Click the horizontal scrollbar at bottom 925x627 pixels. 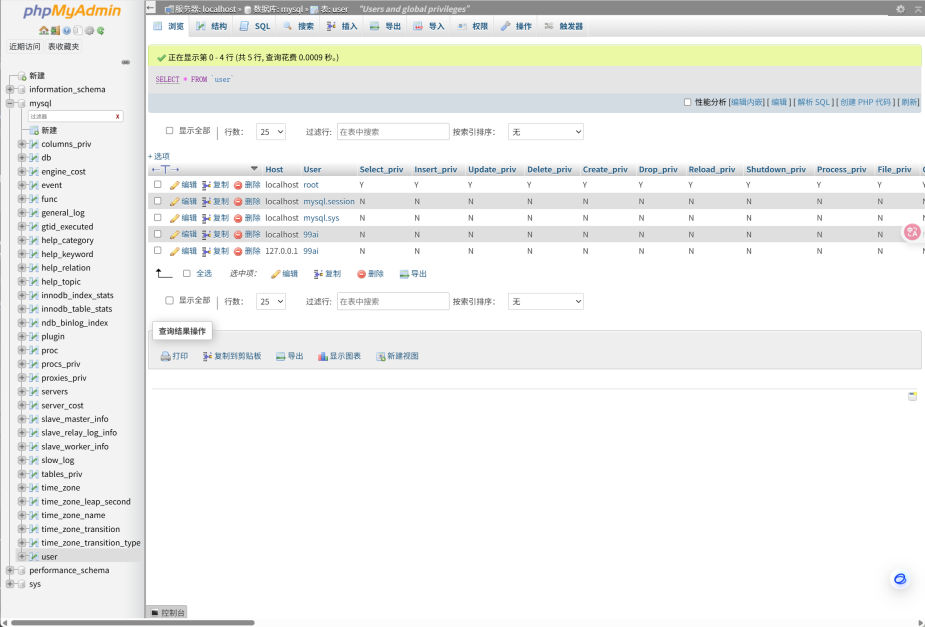(x=133, y=622)
